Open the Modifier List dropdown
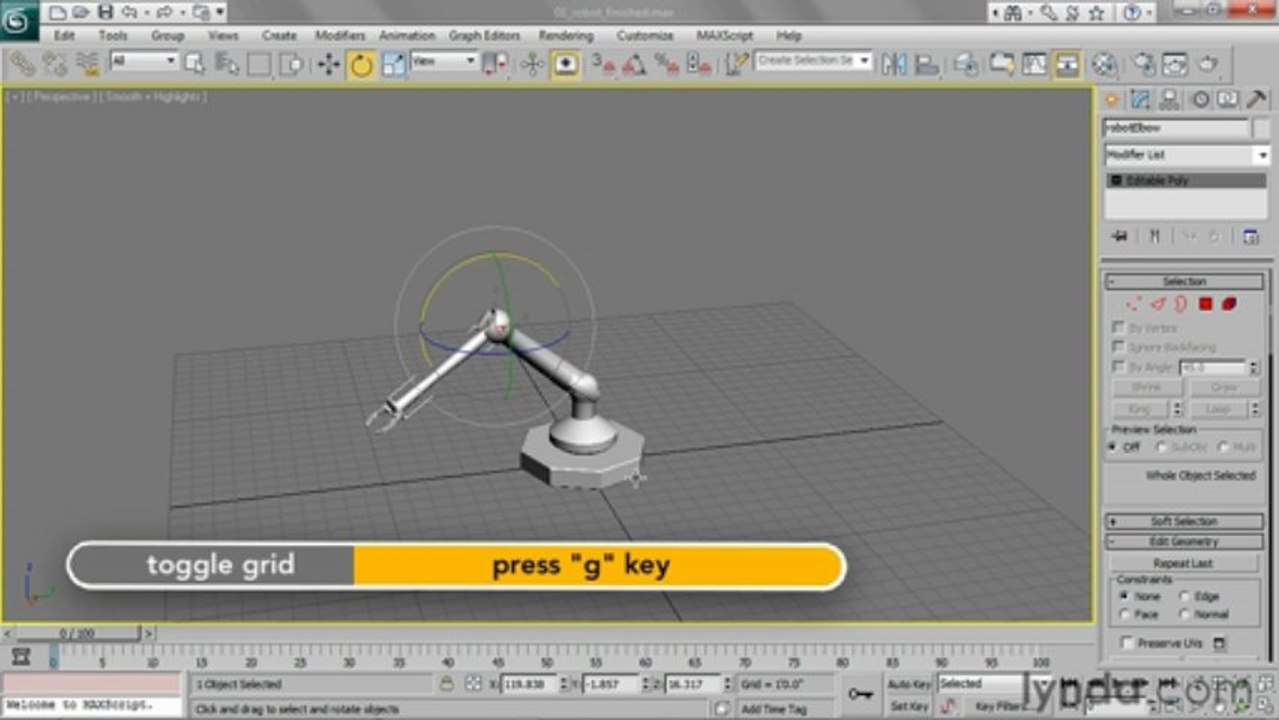Image resolution: width=1279 pixels, height=720 pixels. [1186, 155]
